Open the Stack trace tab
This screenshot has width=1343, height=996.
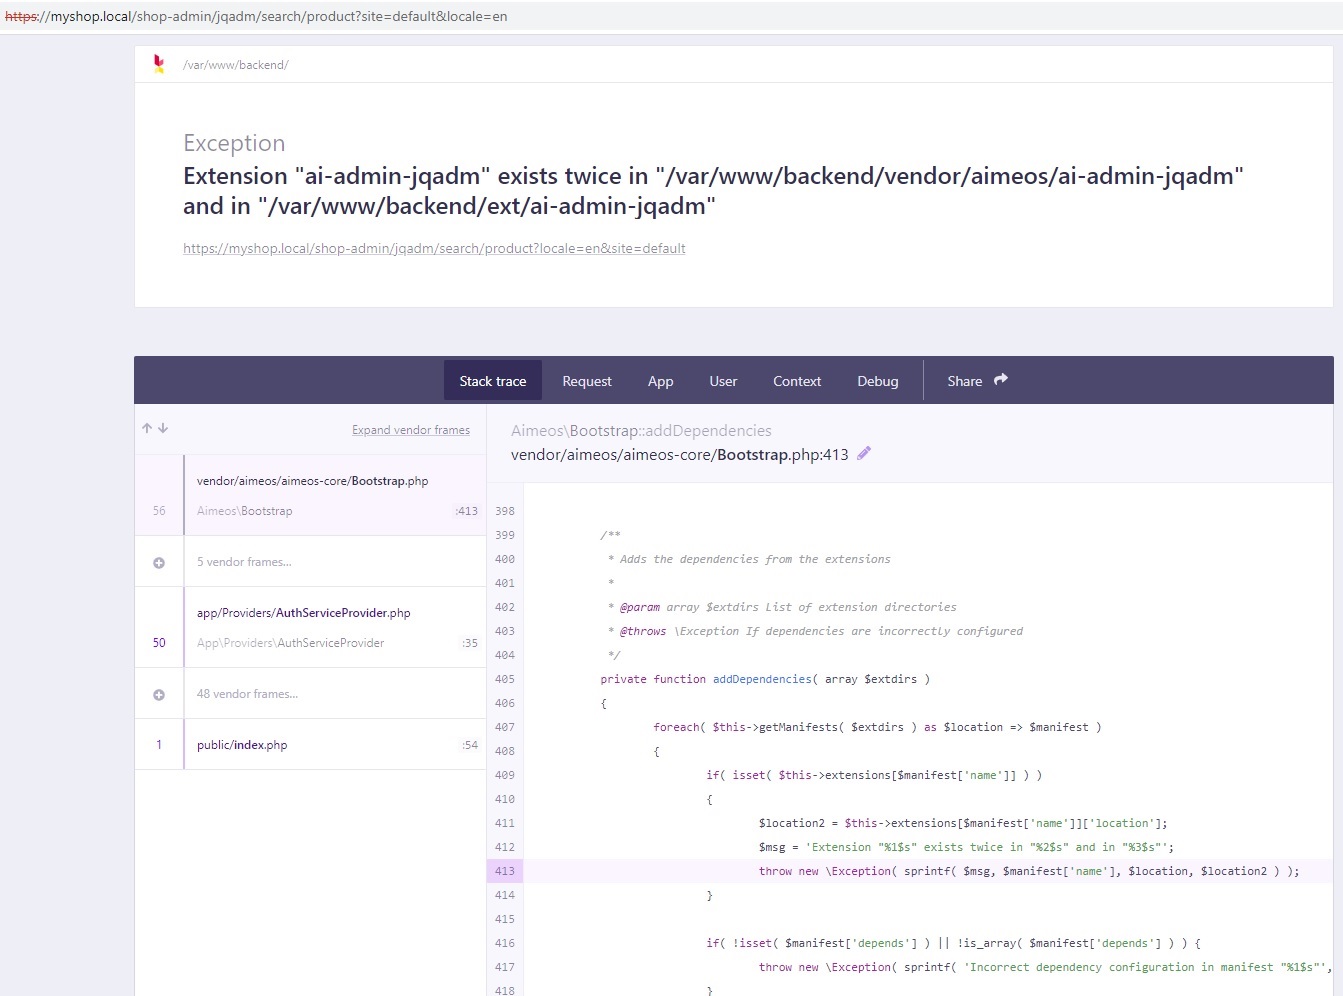click(493, 381)
